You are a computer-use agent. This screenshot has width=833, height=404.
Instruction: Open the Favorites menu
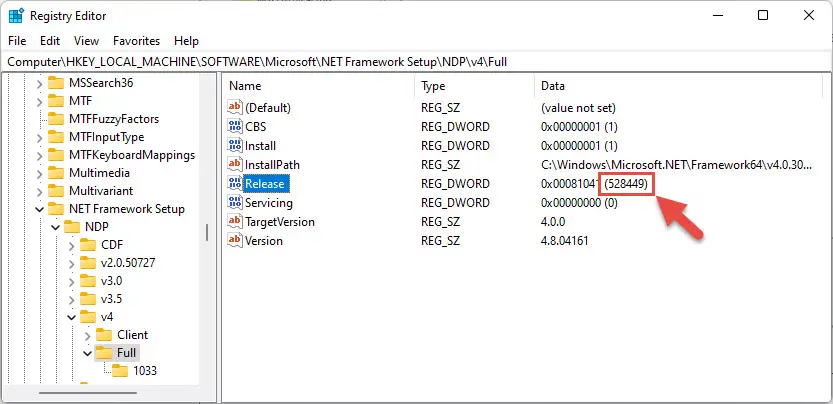pos(137,41)
